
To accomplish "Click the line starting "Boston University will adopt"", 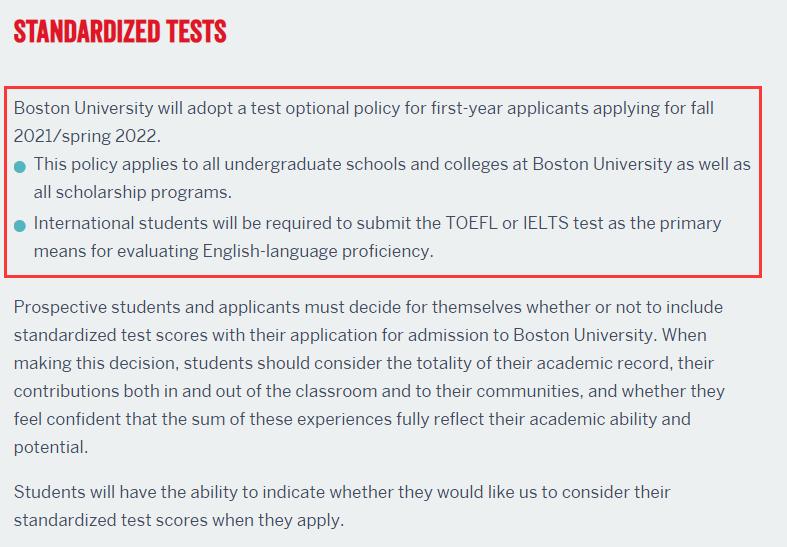I will click(364, 108).
